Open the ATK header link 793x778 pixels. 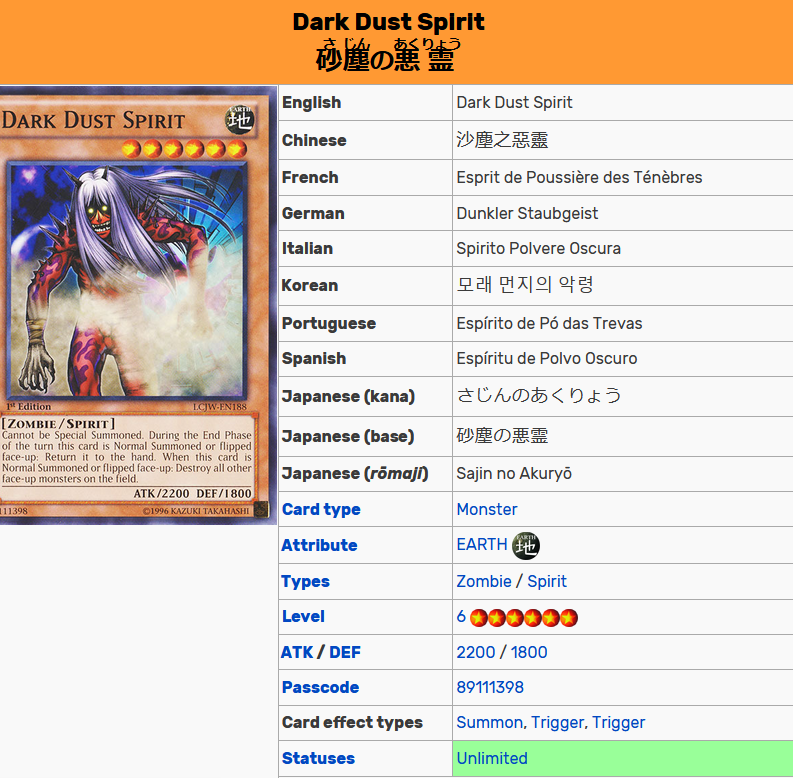click(x=297, y=653)
